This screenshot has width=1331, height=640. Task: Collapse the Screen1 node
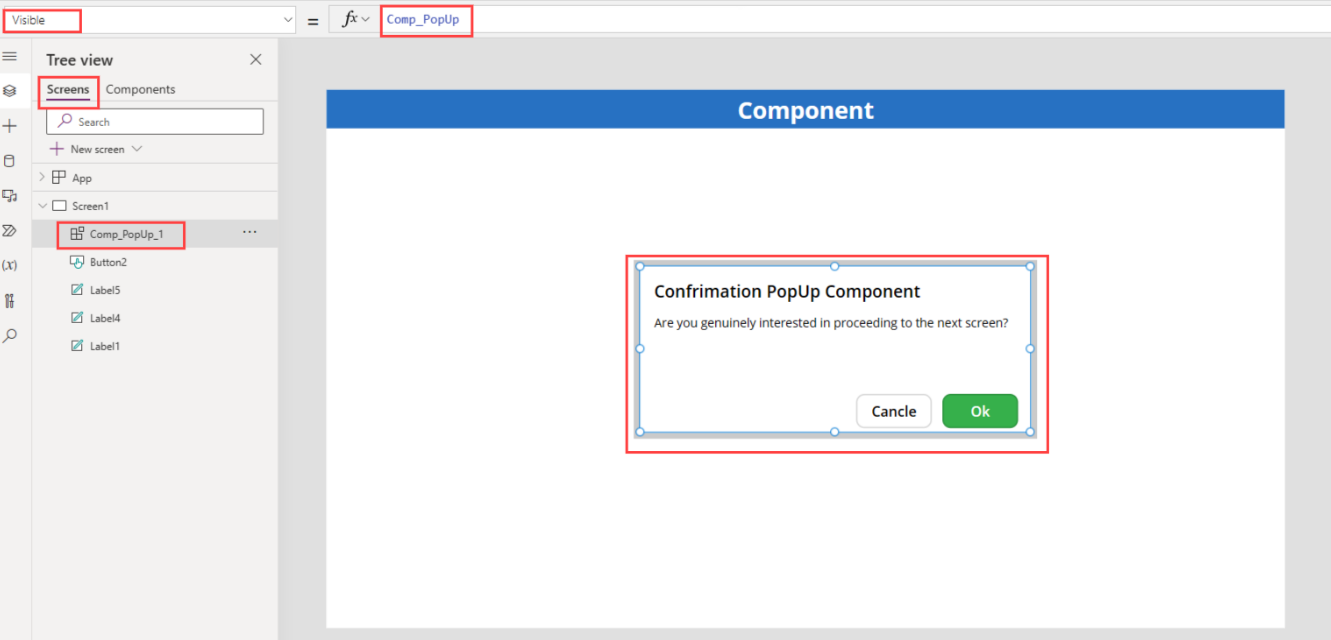[x=42, y=205]
